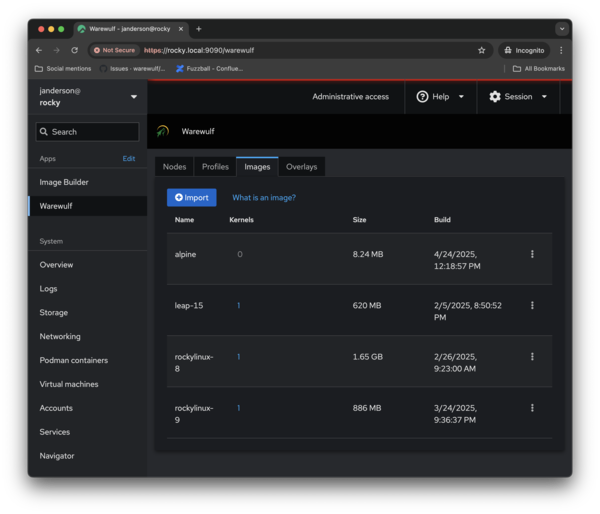Click the browser forward arrow

pyautogui.click(x=57, y=50)
